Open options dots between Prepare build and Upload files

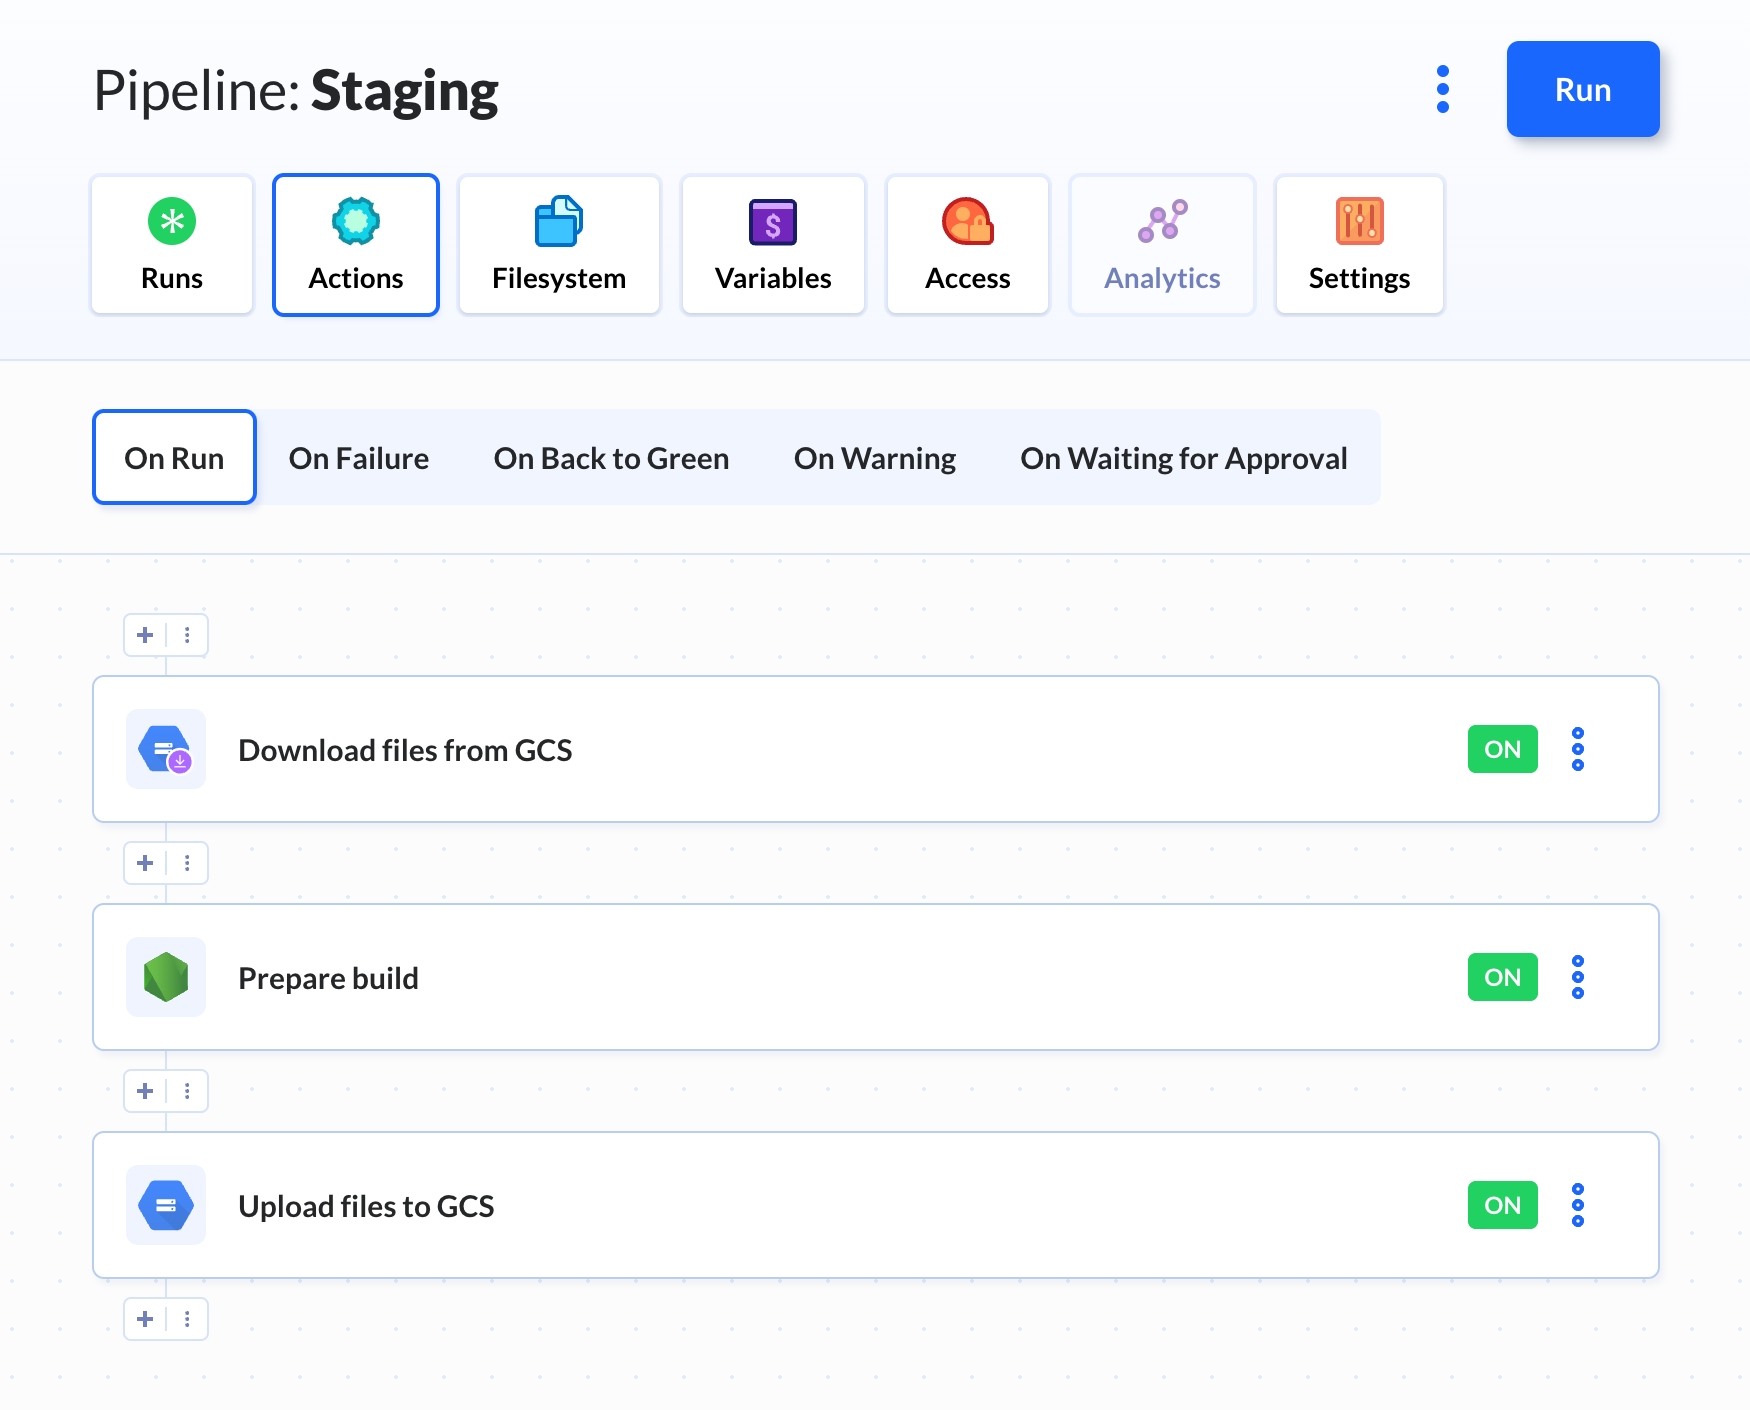point(187,1091)
